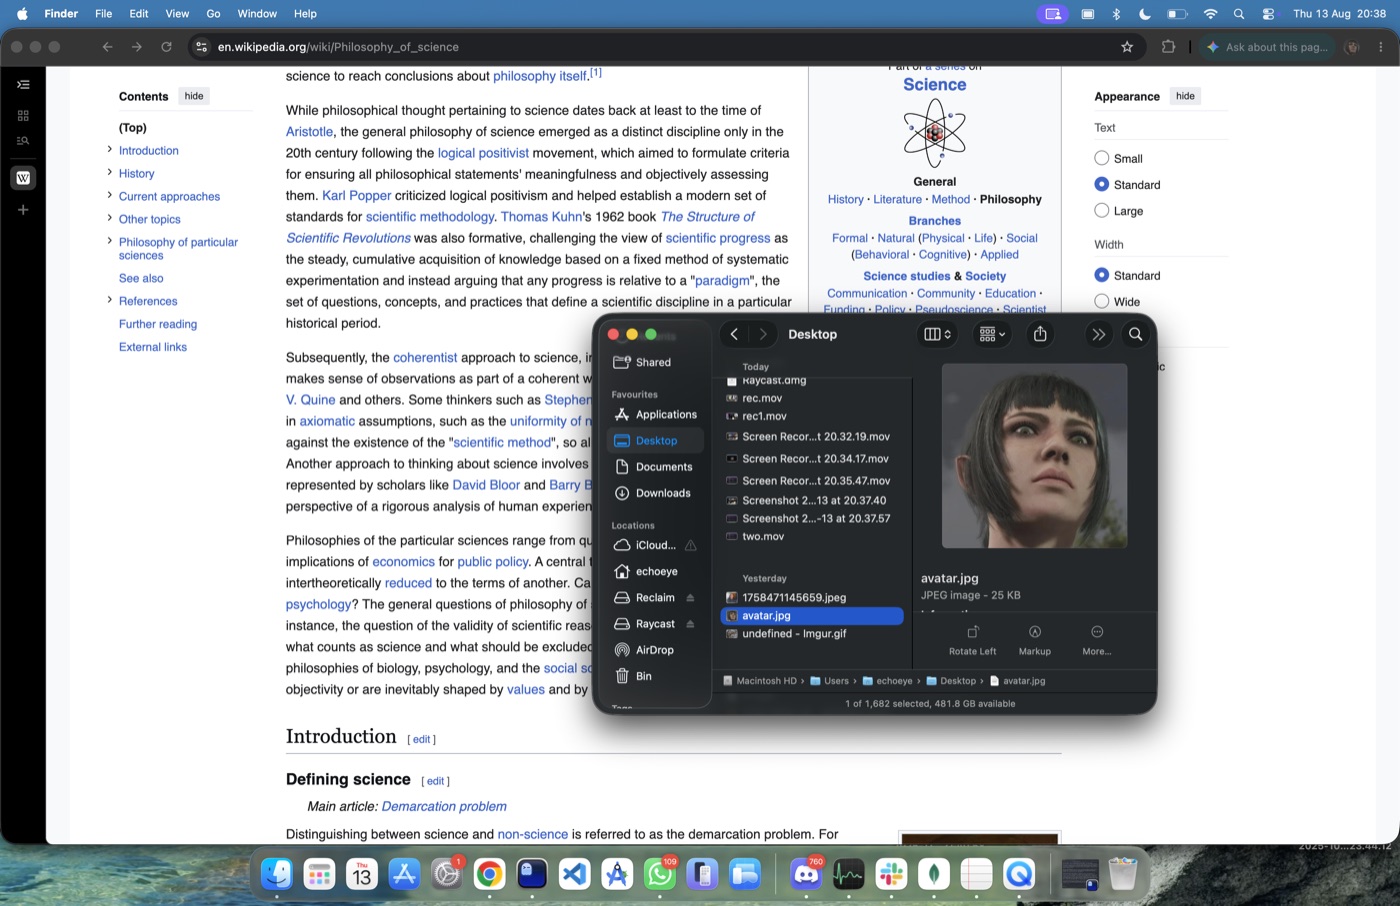Click avatar.jpg preview image in Finder
Viewport: 1400px width, 906px height.
click(x=1034, y=456)
